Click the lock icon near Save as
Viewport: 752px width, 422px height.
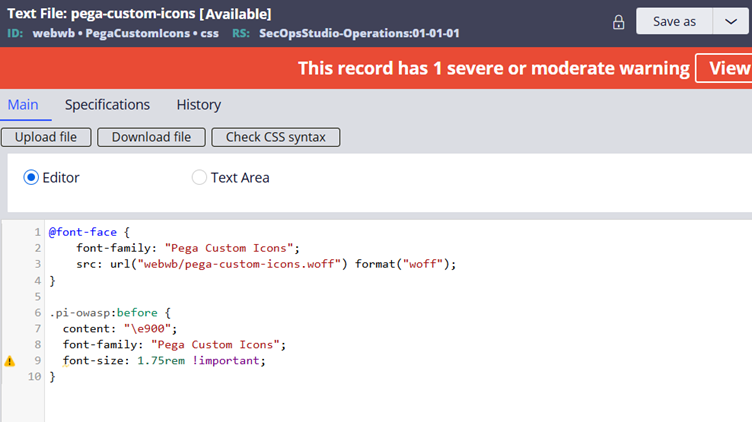[619, 22]
